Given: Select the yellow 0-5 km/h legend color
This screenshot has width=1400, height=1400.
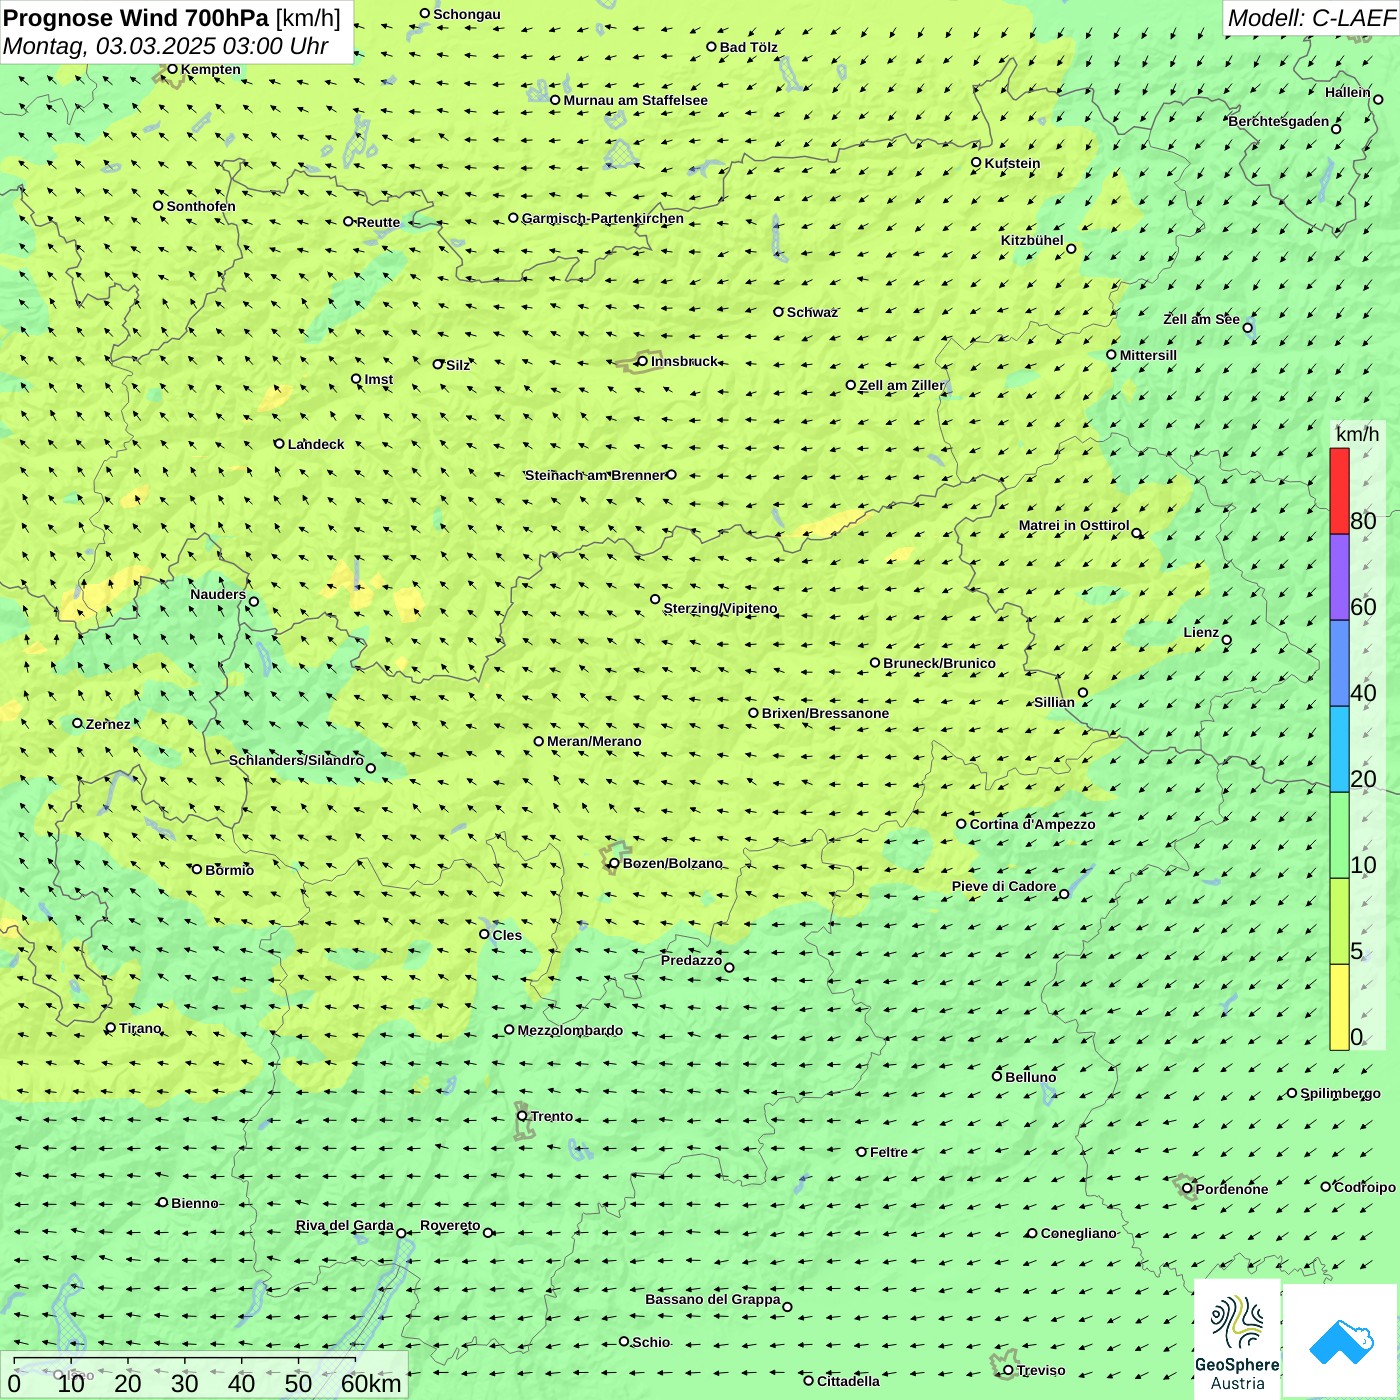Looking at the screenshot, I should tap(1339, 1007).
